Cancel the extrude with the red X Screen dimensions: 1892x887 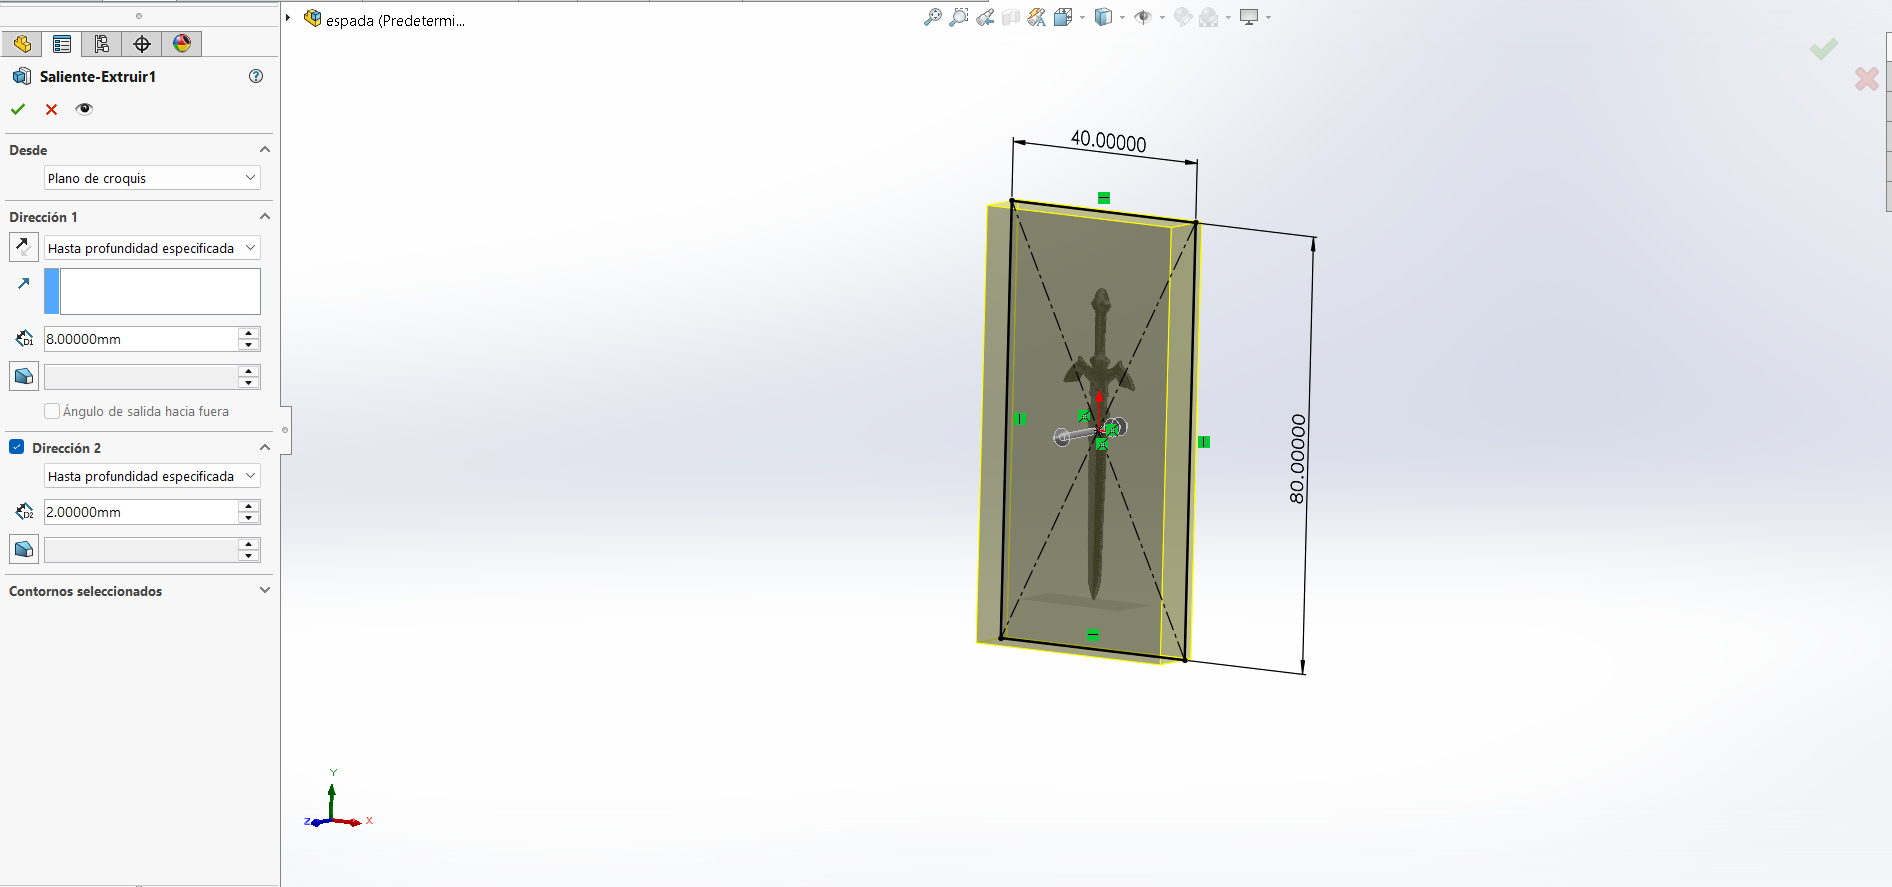point(51,109)
